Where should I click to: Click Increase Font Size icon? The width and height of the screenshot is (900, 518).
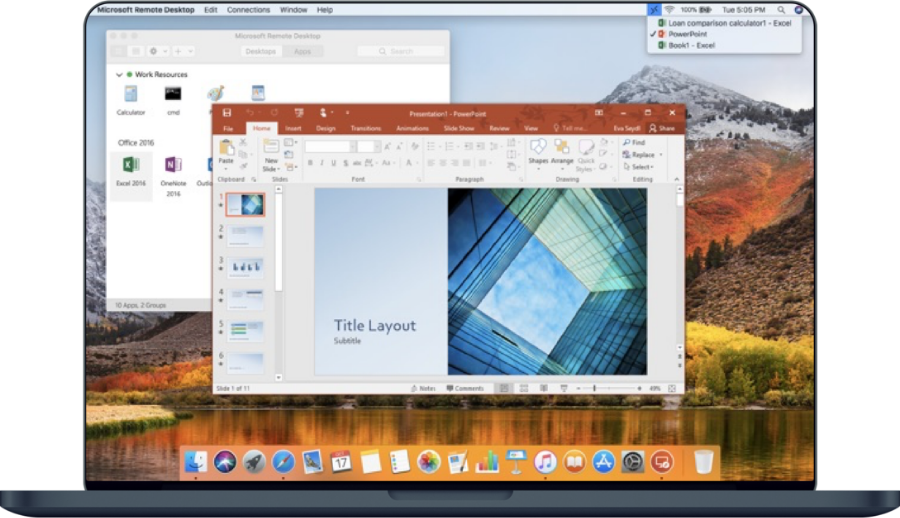388,147
